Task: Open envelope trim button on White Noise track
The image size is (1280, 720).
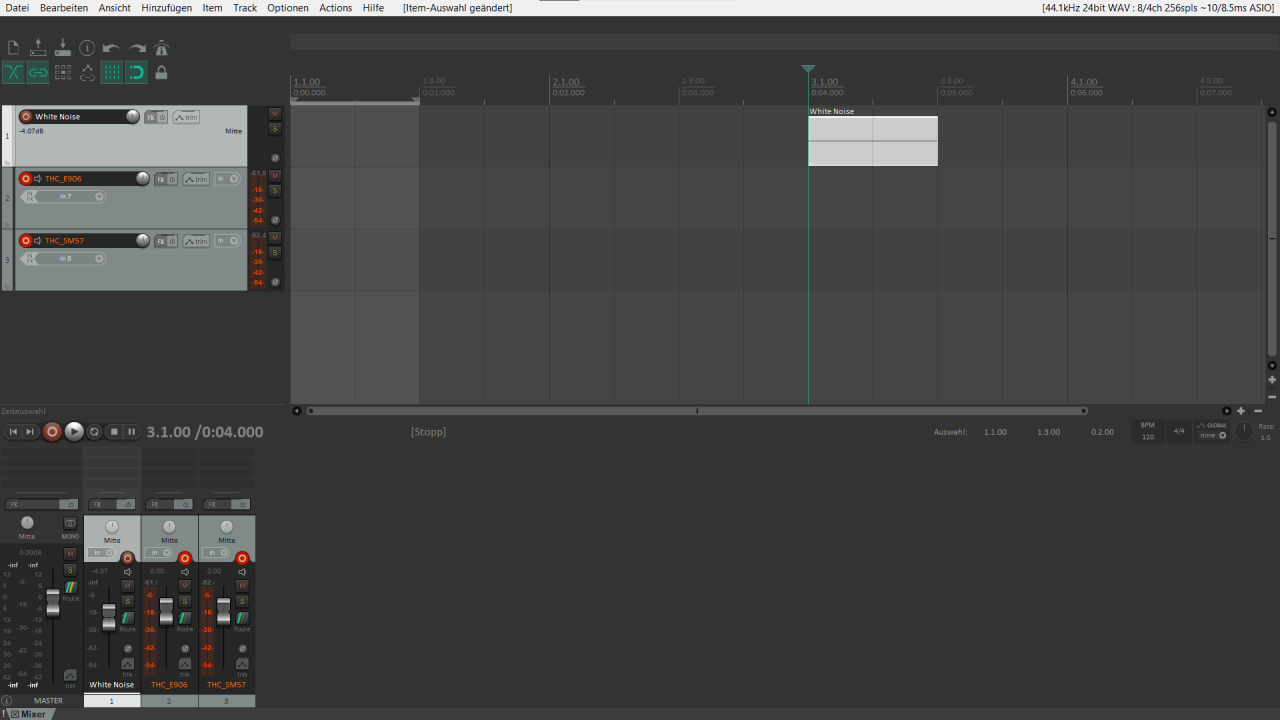Action: (x=186, y=117)
